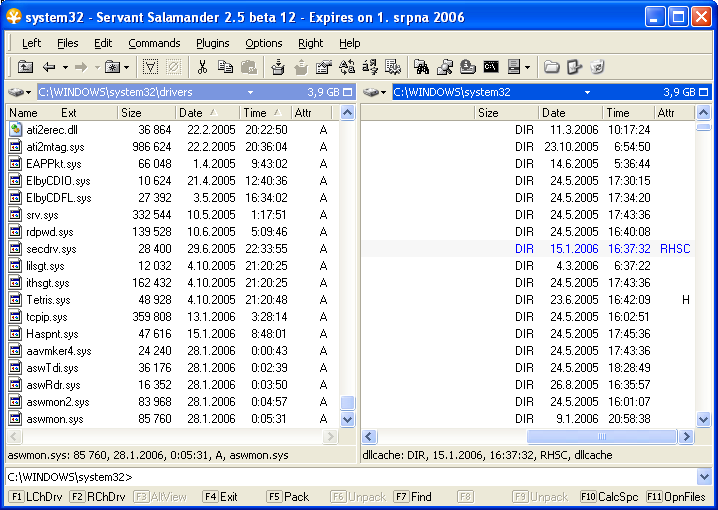Screen dimensions: 718x510
Task: Maximize right panel via square beside 3,9 GB
Action: coord(704,92)
